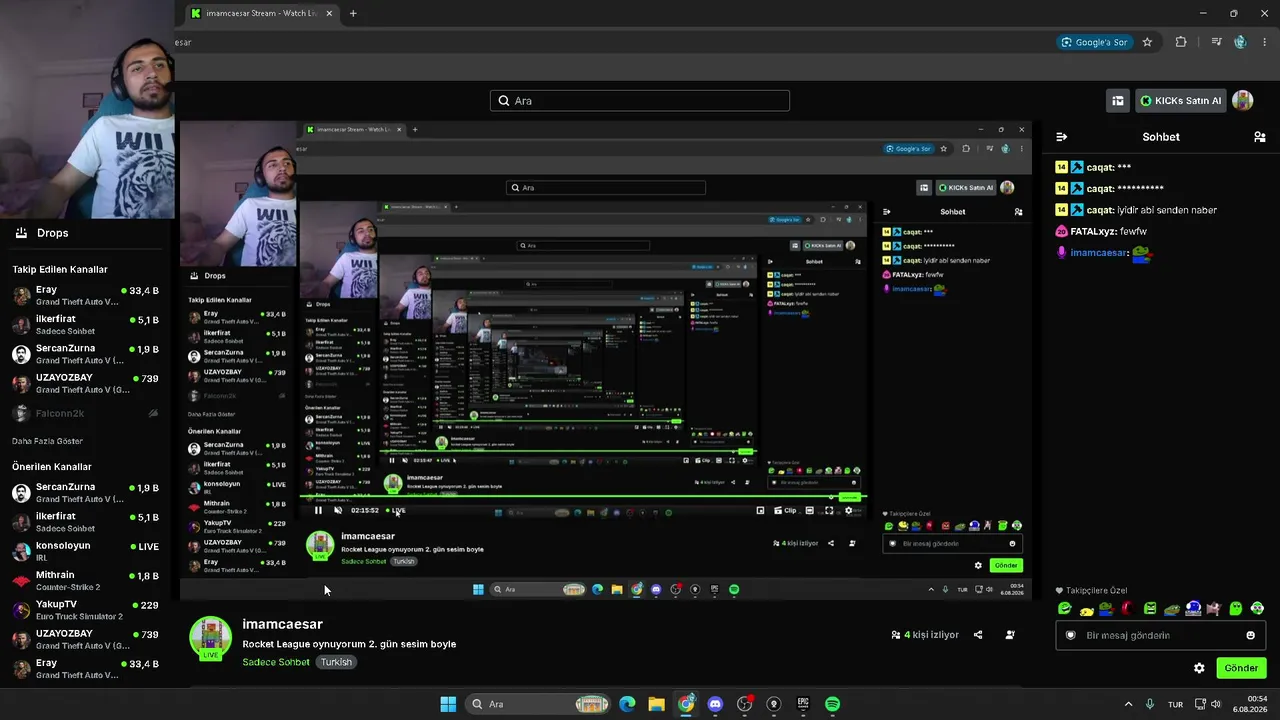Image resolution: width=1280 pixels, height=720 pixels.
Task: Open Discord from the bottommost taskbar
Action: [x=715, y=704]
